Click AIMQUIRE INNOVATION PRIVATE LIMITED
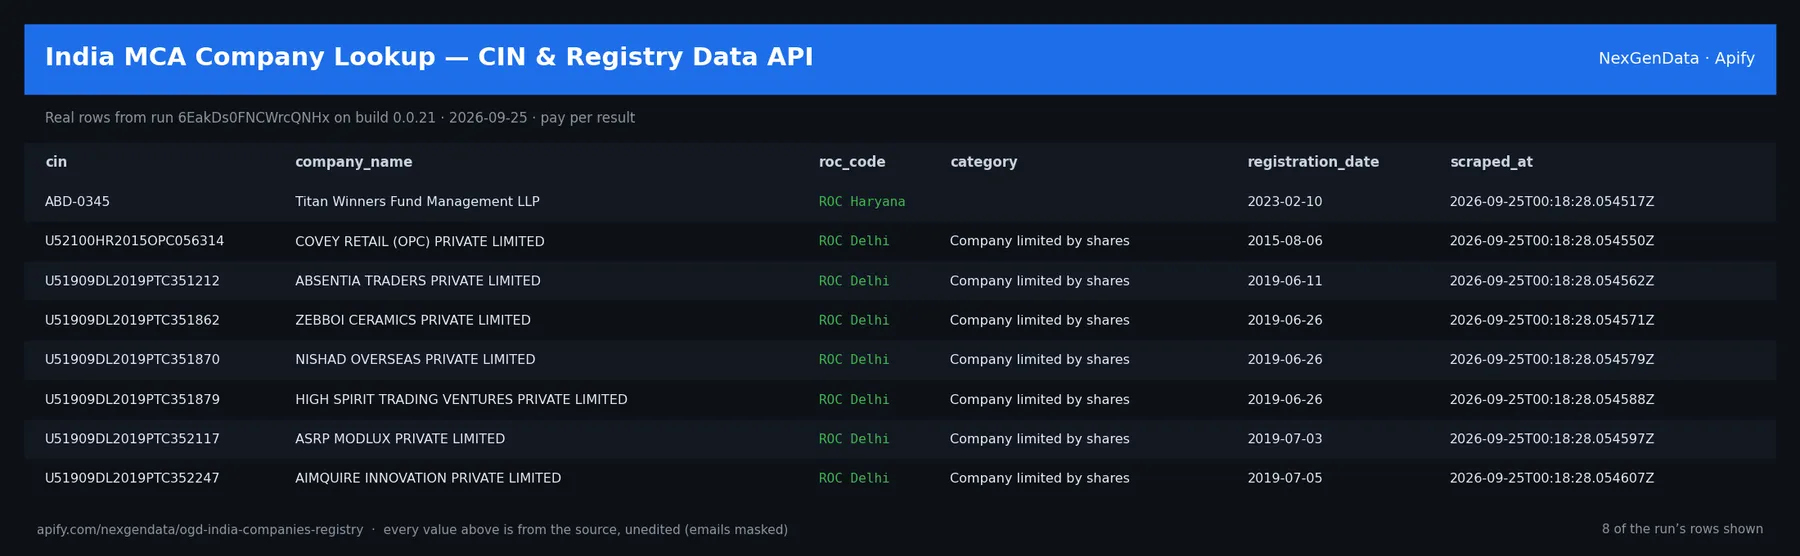Viewport: 1800px width, 556px height. [x=428, y=478]
